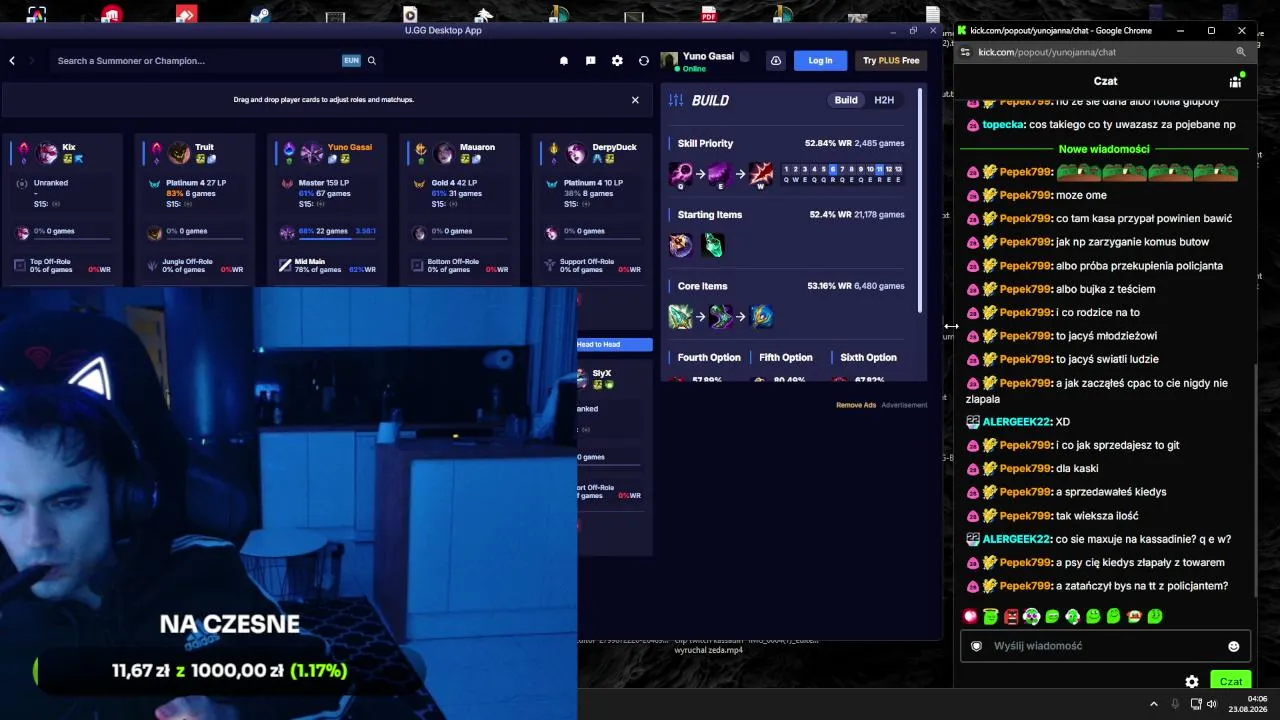Click the Fourth Option heading
Viewport: 1280px width, 720px height.
(x=709, y=357)
